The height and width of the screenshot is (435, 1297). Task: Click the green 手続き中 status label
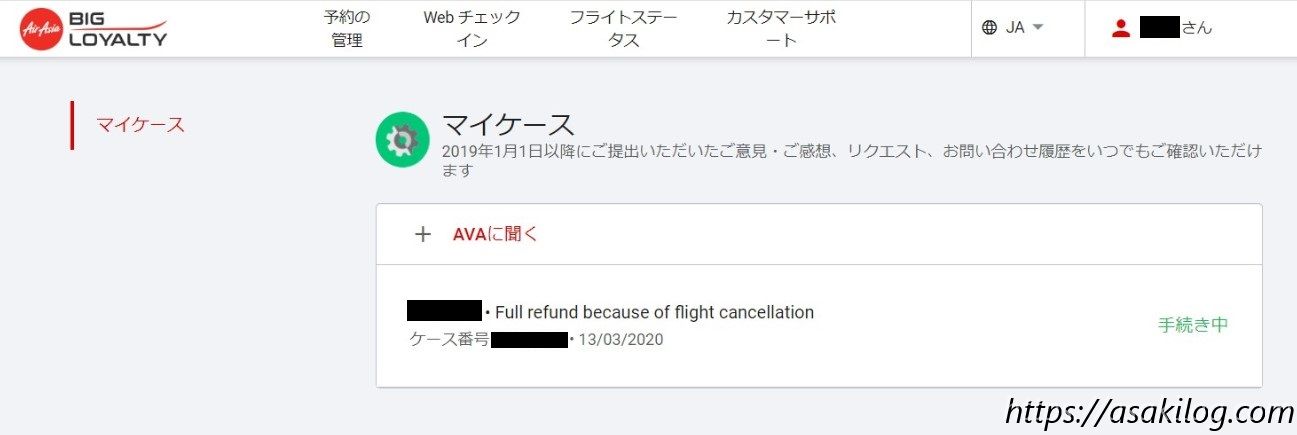(1192, 325)
